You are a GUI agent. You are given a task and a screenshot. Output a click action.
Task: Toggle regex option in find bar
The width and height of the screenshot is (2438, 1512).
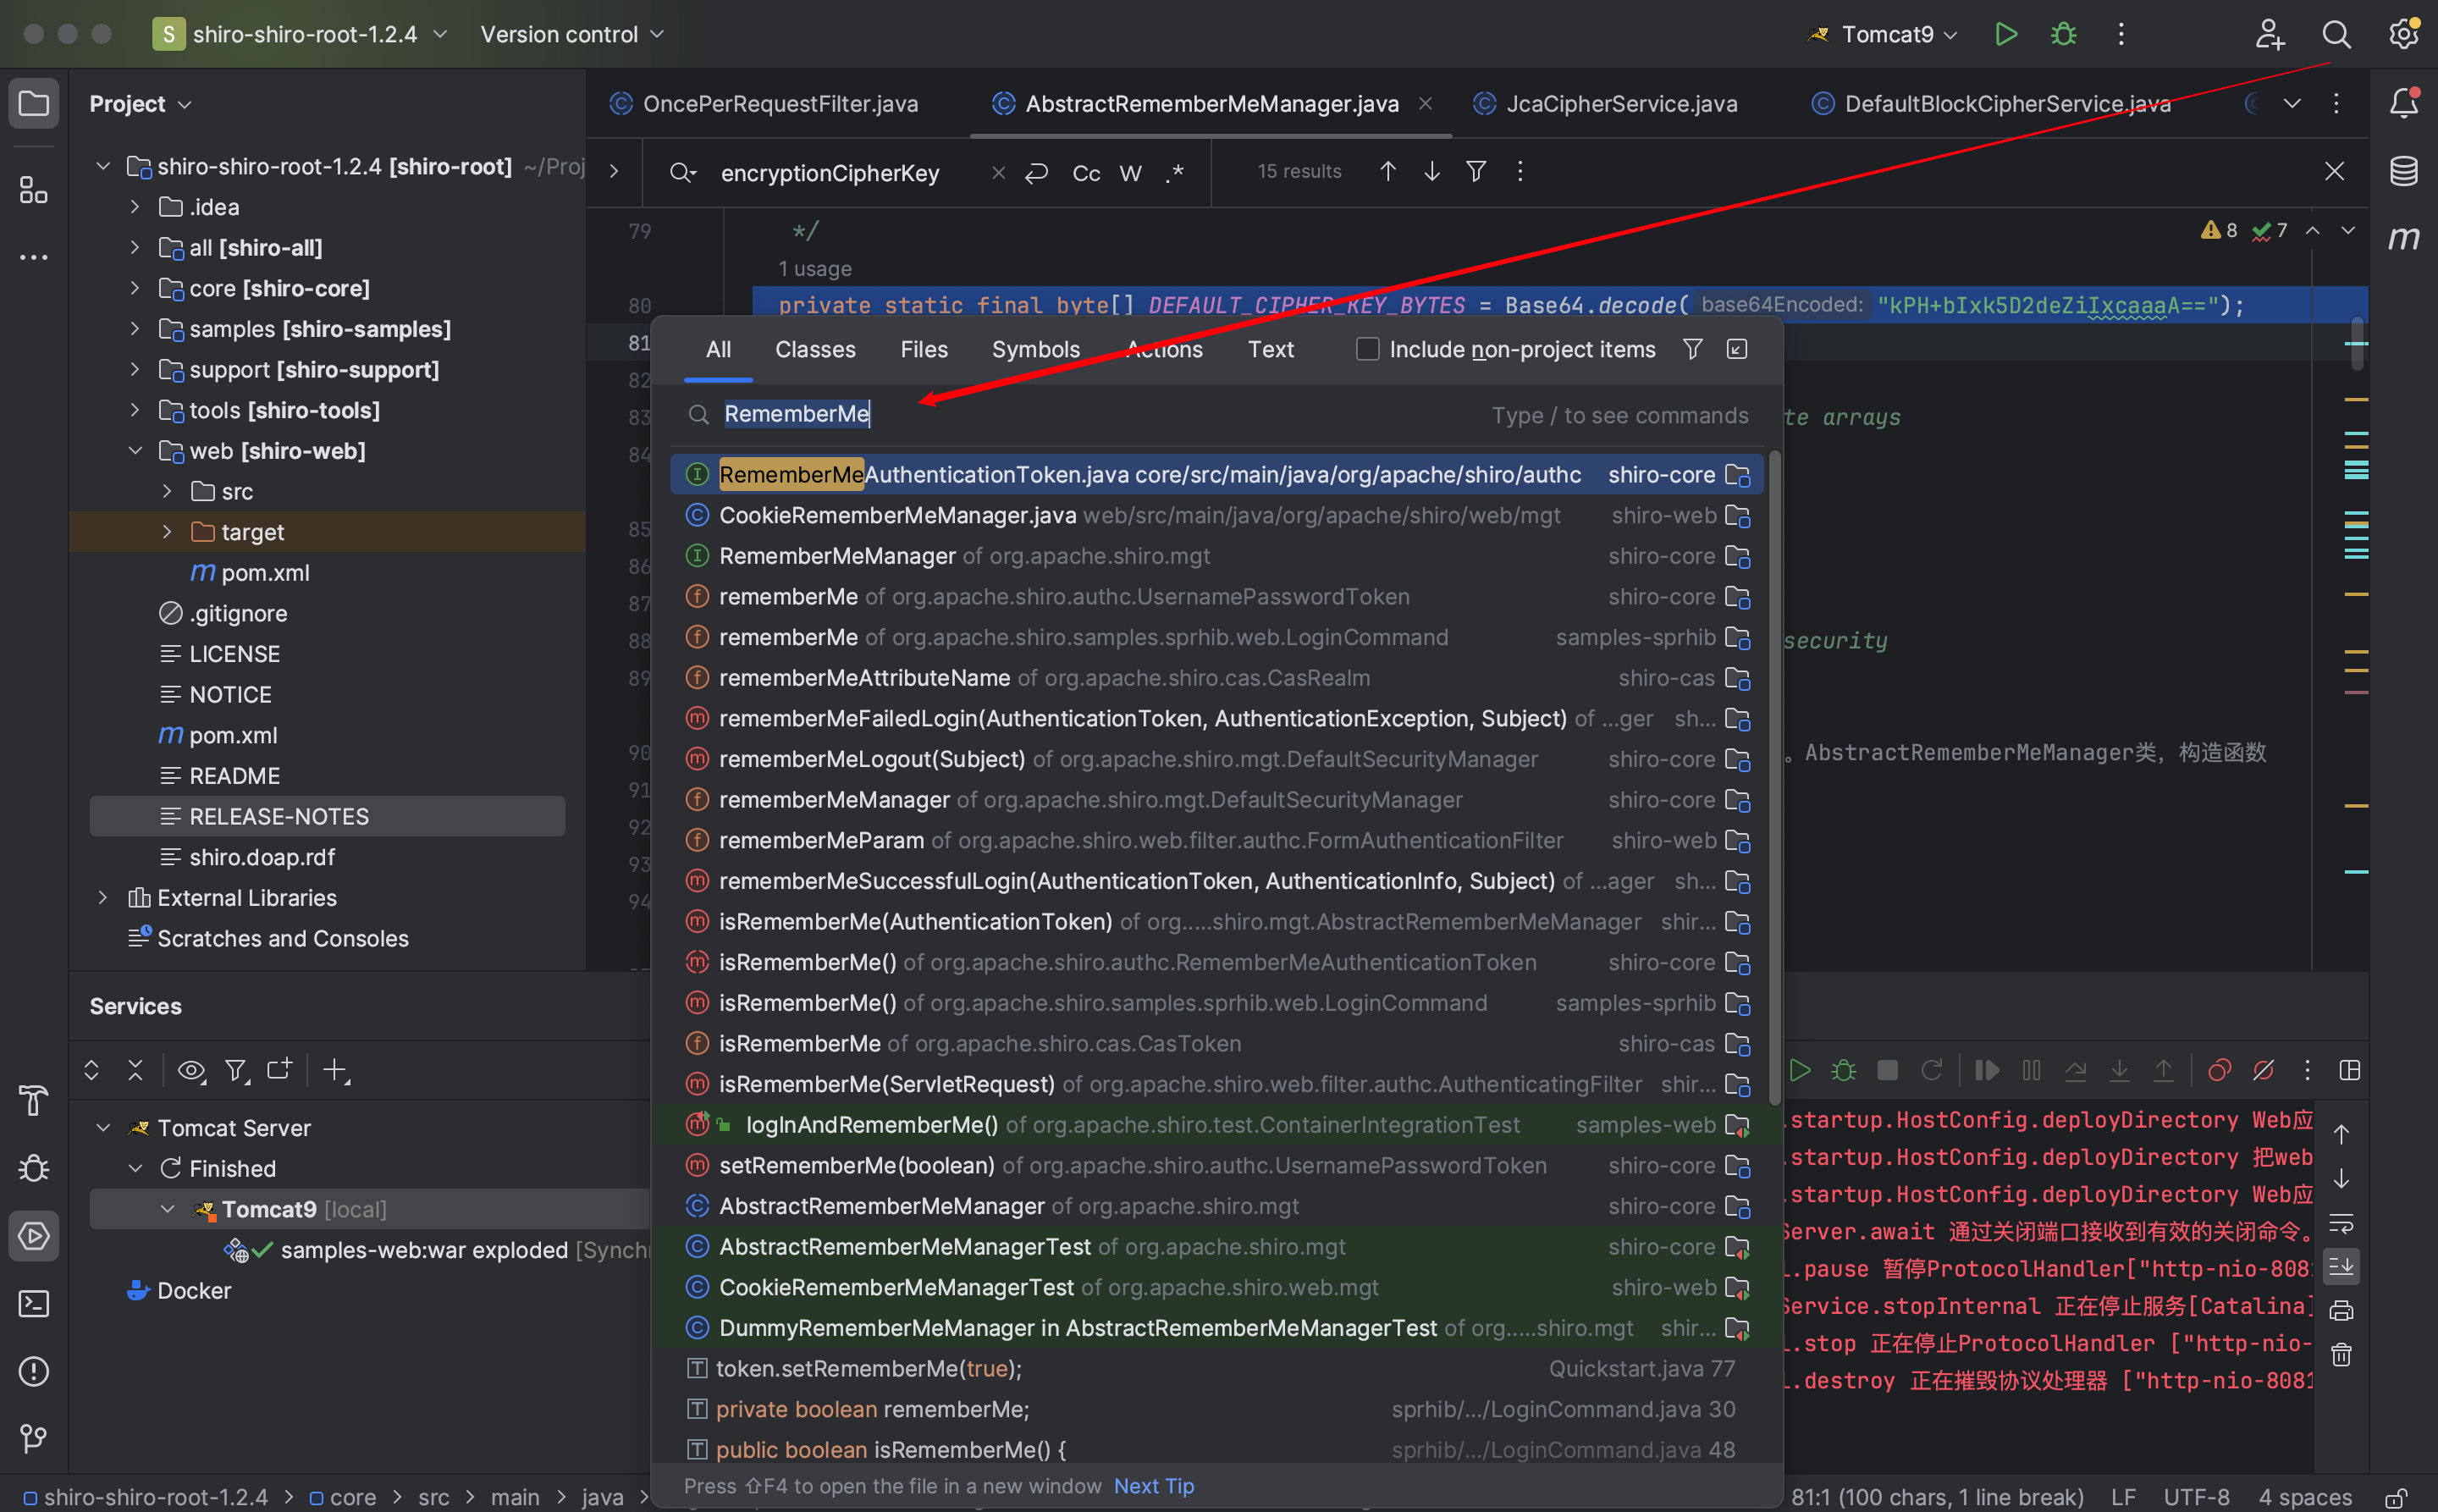tap(1175, 173)
